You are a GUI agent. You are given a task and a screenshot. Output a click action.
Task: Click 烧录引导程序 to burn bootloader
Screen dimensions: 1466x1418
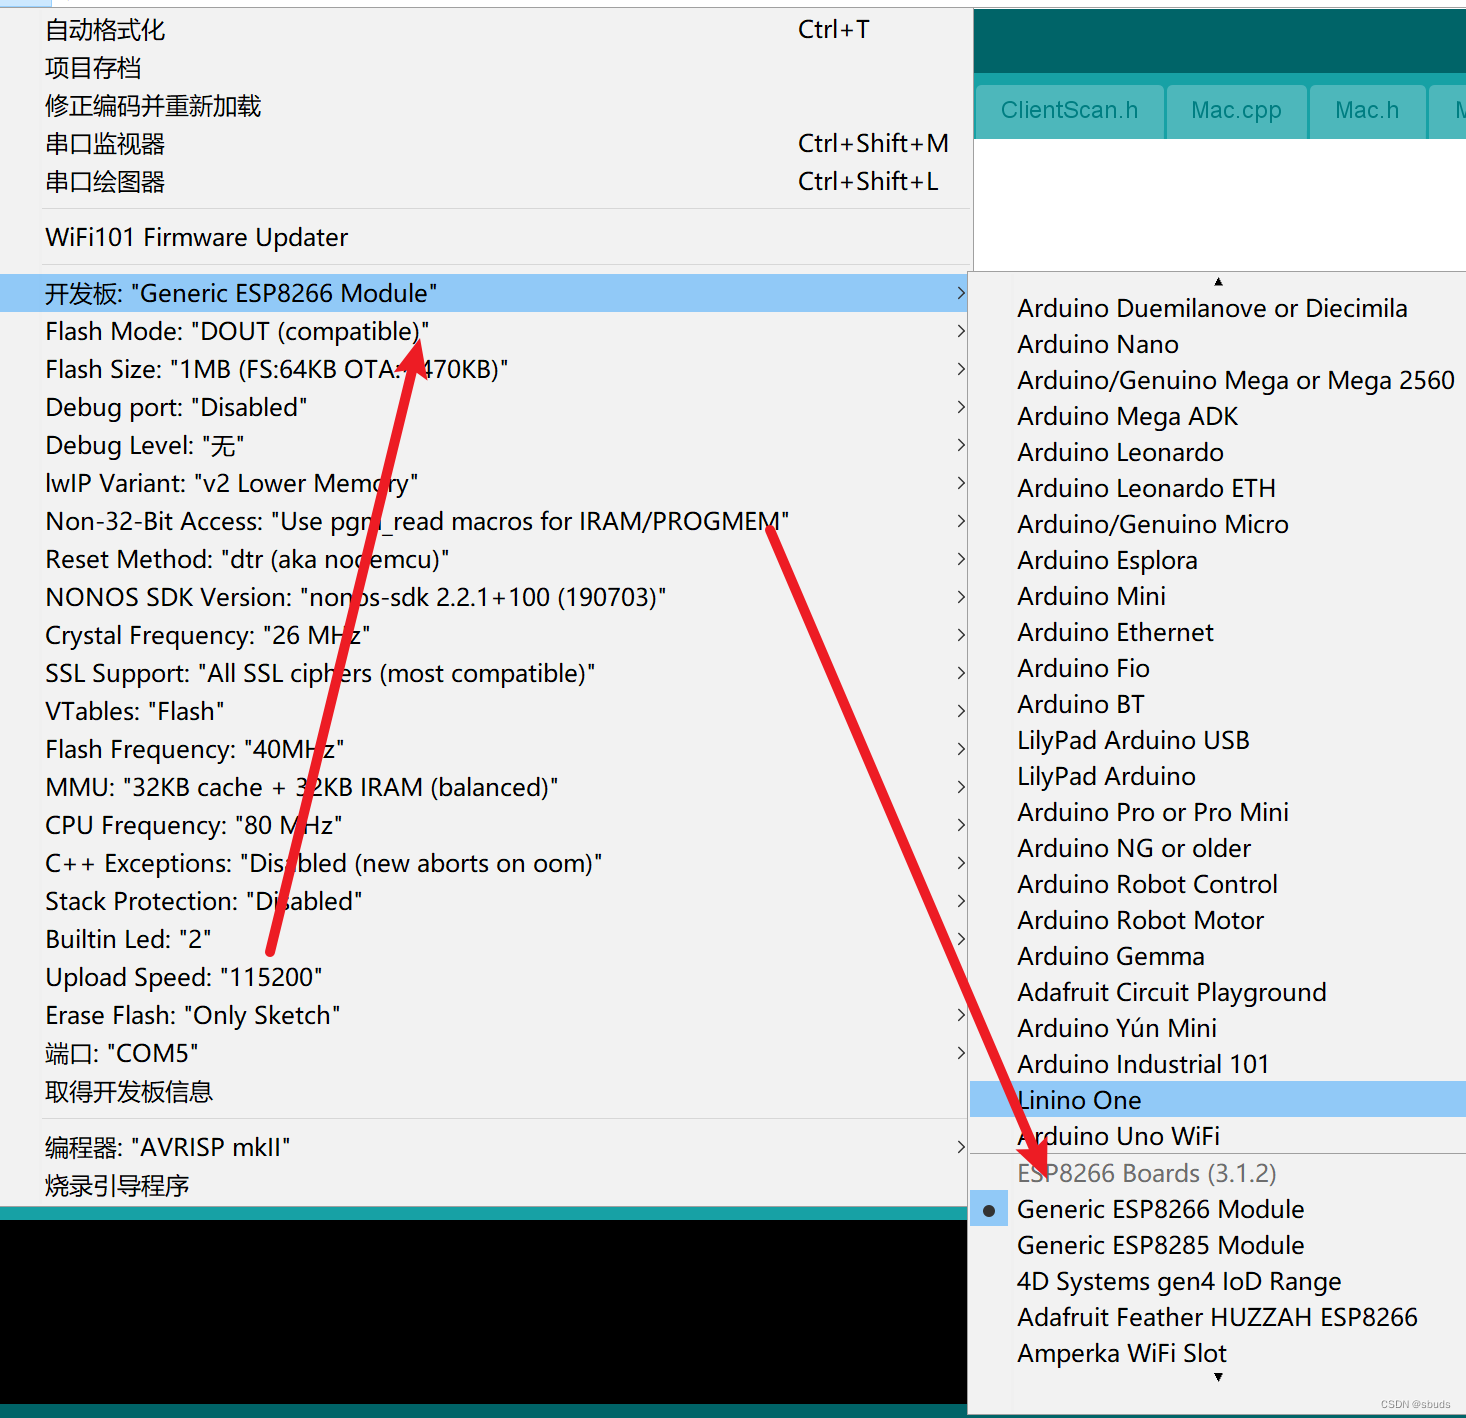point(117,1185)
